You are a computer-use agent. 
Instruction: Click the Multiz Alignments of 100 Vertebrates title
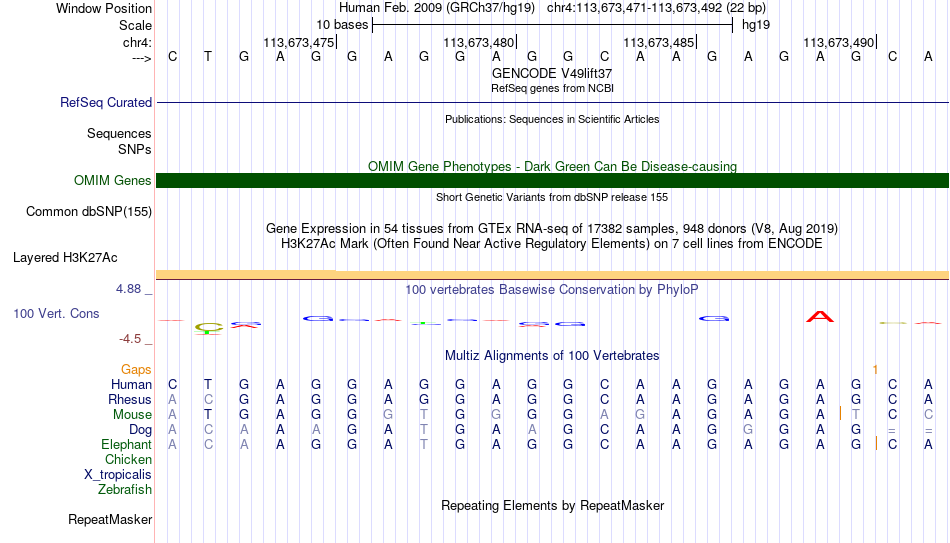point(552,356)
